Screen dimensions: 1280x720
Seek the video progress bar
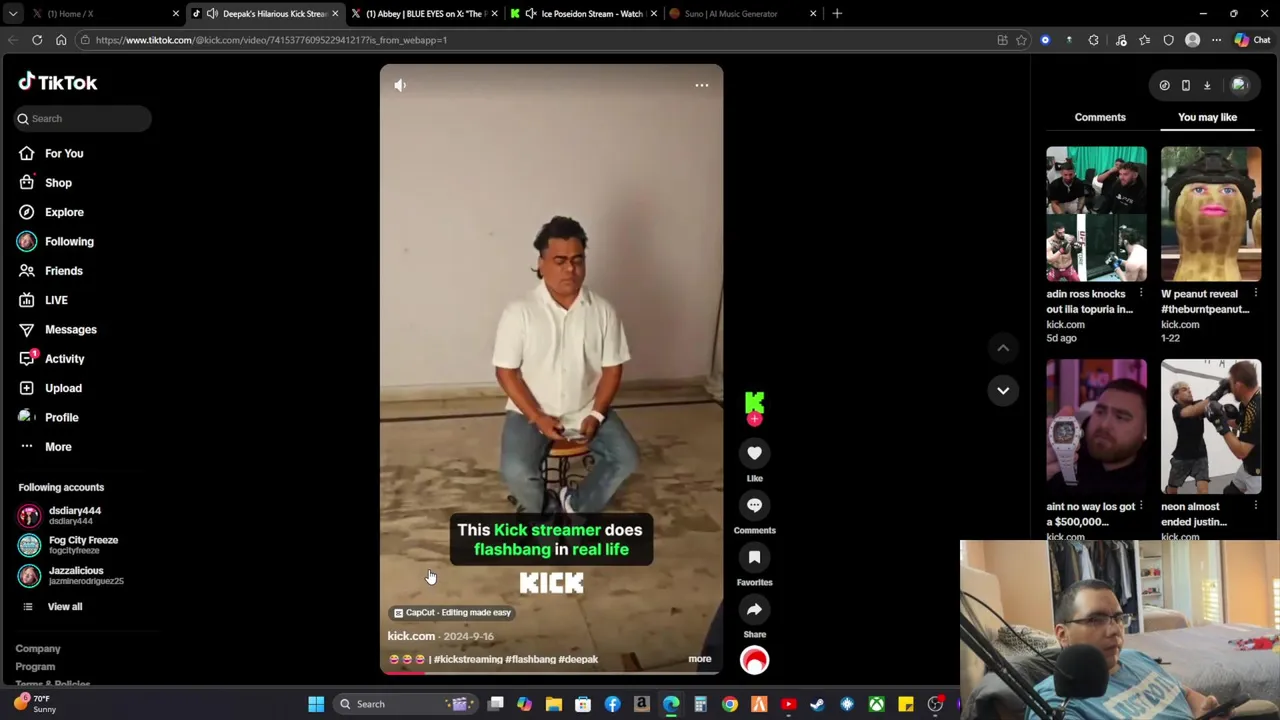click(x=551, y=673)
